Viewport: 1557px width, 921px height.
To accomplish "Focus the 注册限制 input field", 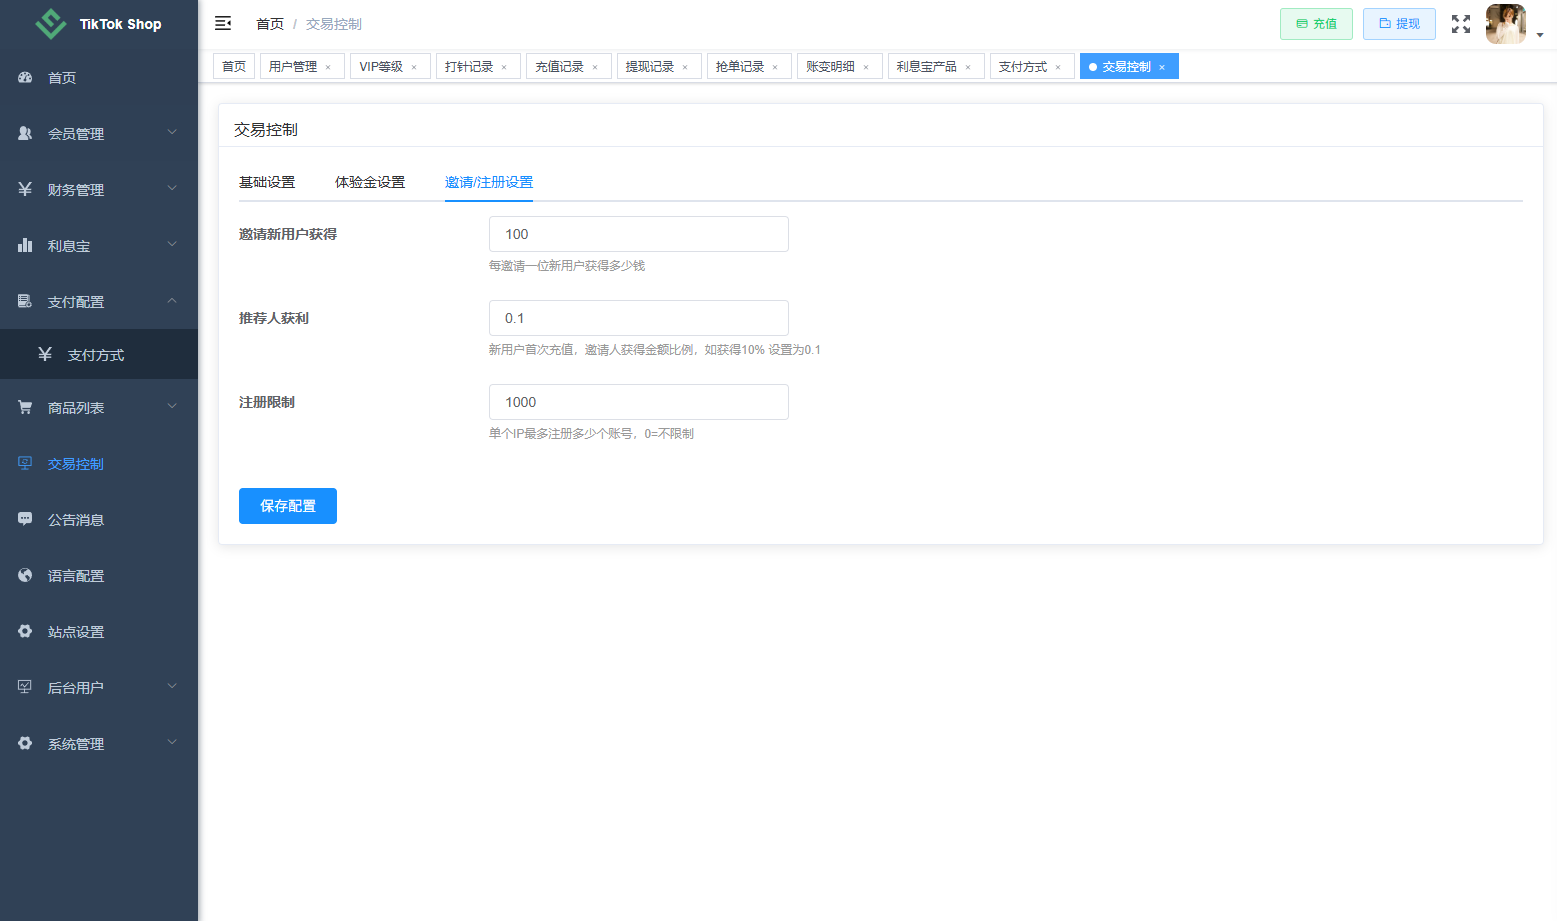I will (x=639, y=402).
